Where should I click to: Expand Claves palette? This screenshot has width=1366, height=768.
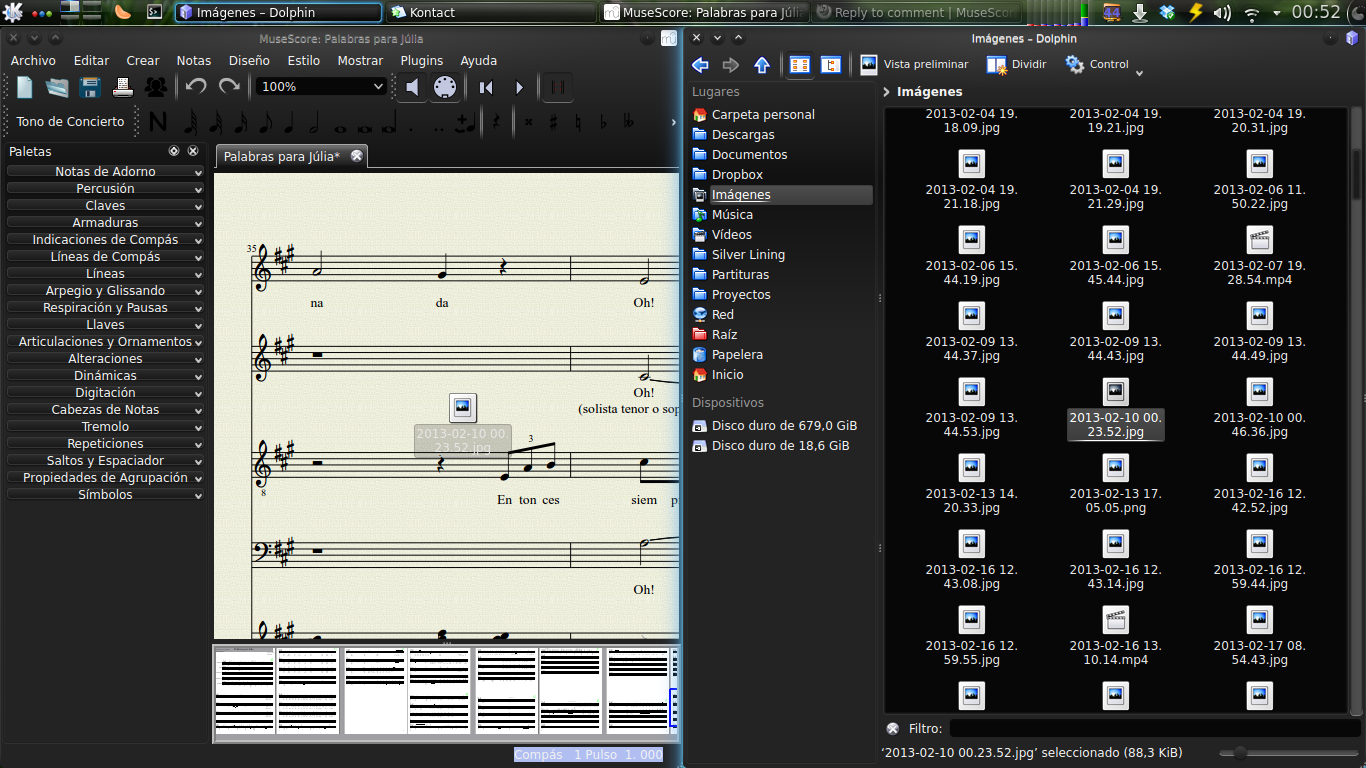[105, 206]
